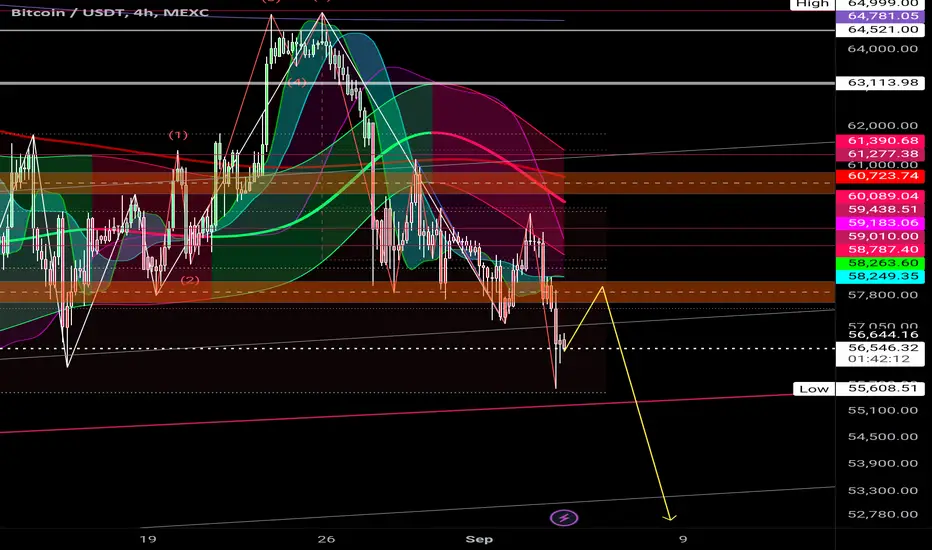Select the cyan 58,249.35 price label
Viewport: 932px width, 550px height.
pyautogui.click(x=880, y=276)
